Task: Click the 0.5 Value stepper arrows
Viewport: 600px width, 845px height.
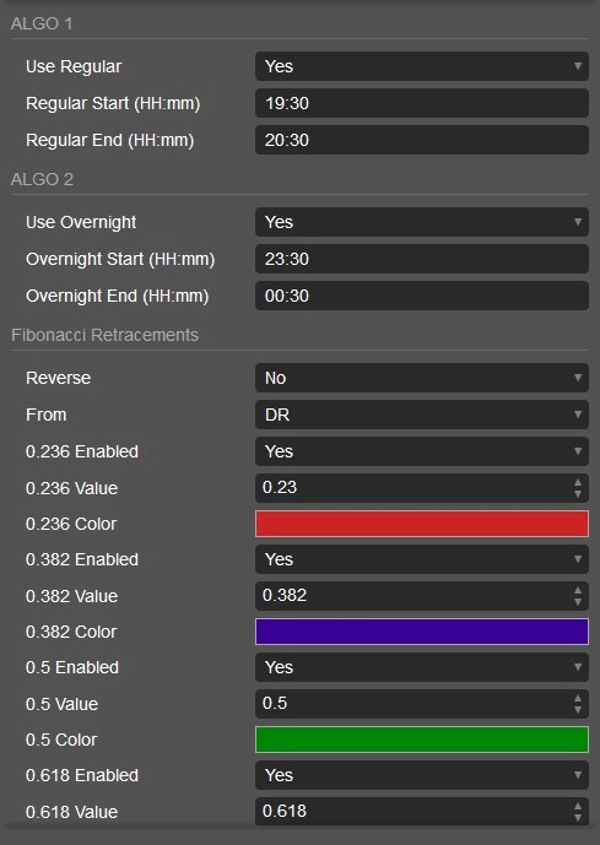Action: click(x=578, y=704)
